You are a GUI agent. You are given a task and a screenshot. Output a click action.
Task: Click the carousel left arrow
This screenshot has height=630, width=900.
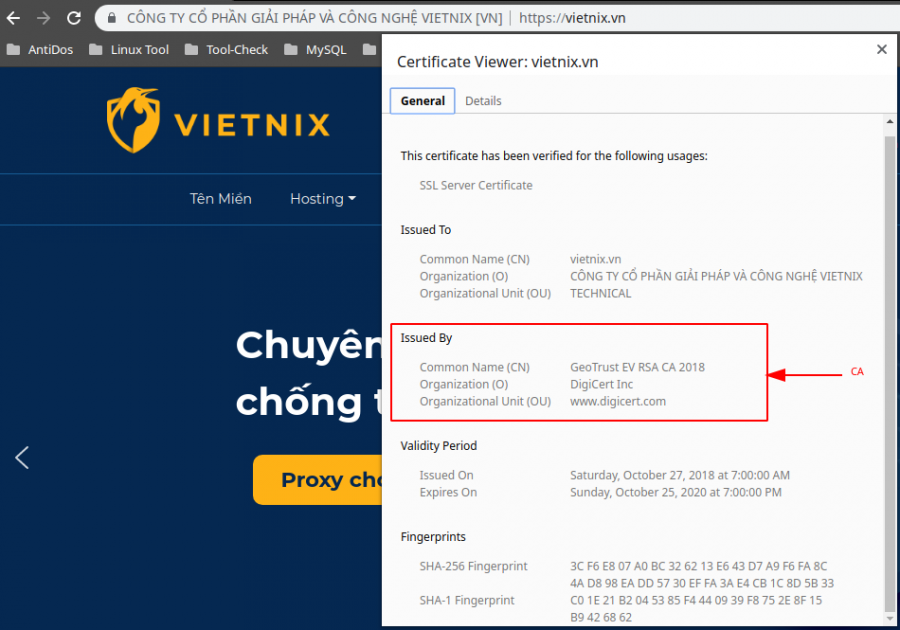pyautogui.click(x=21, y=457)
